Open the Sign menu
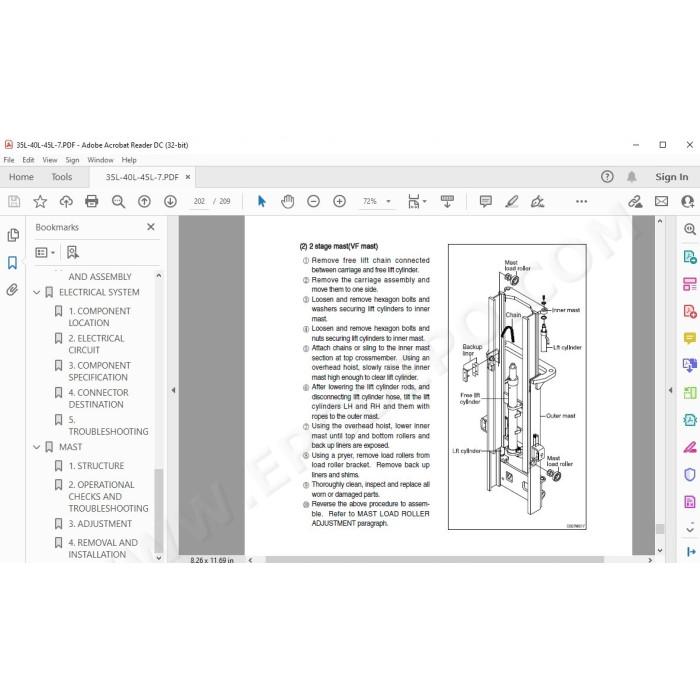The image size is (700, 700). click(72, 160)
